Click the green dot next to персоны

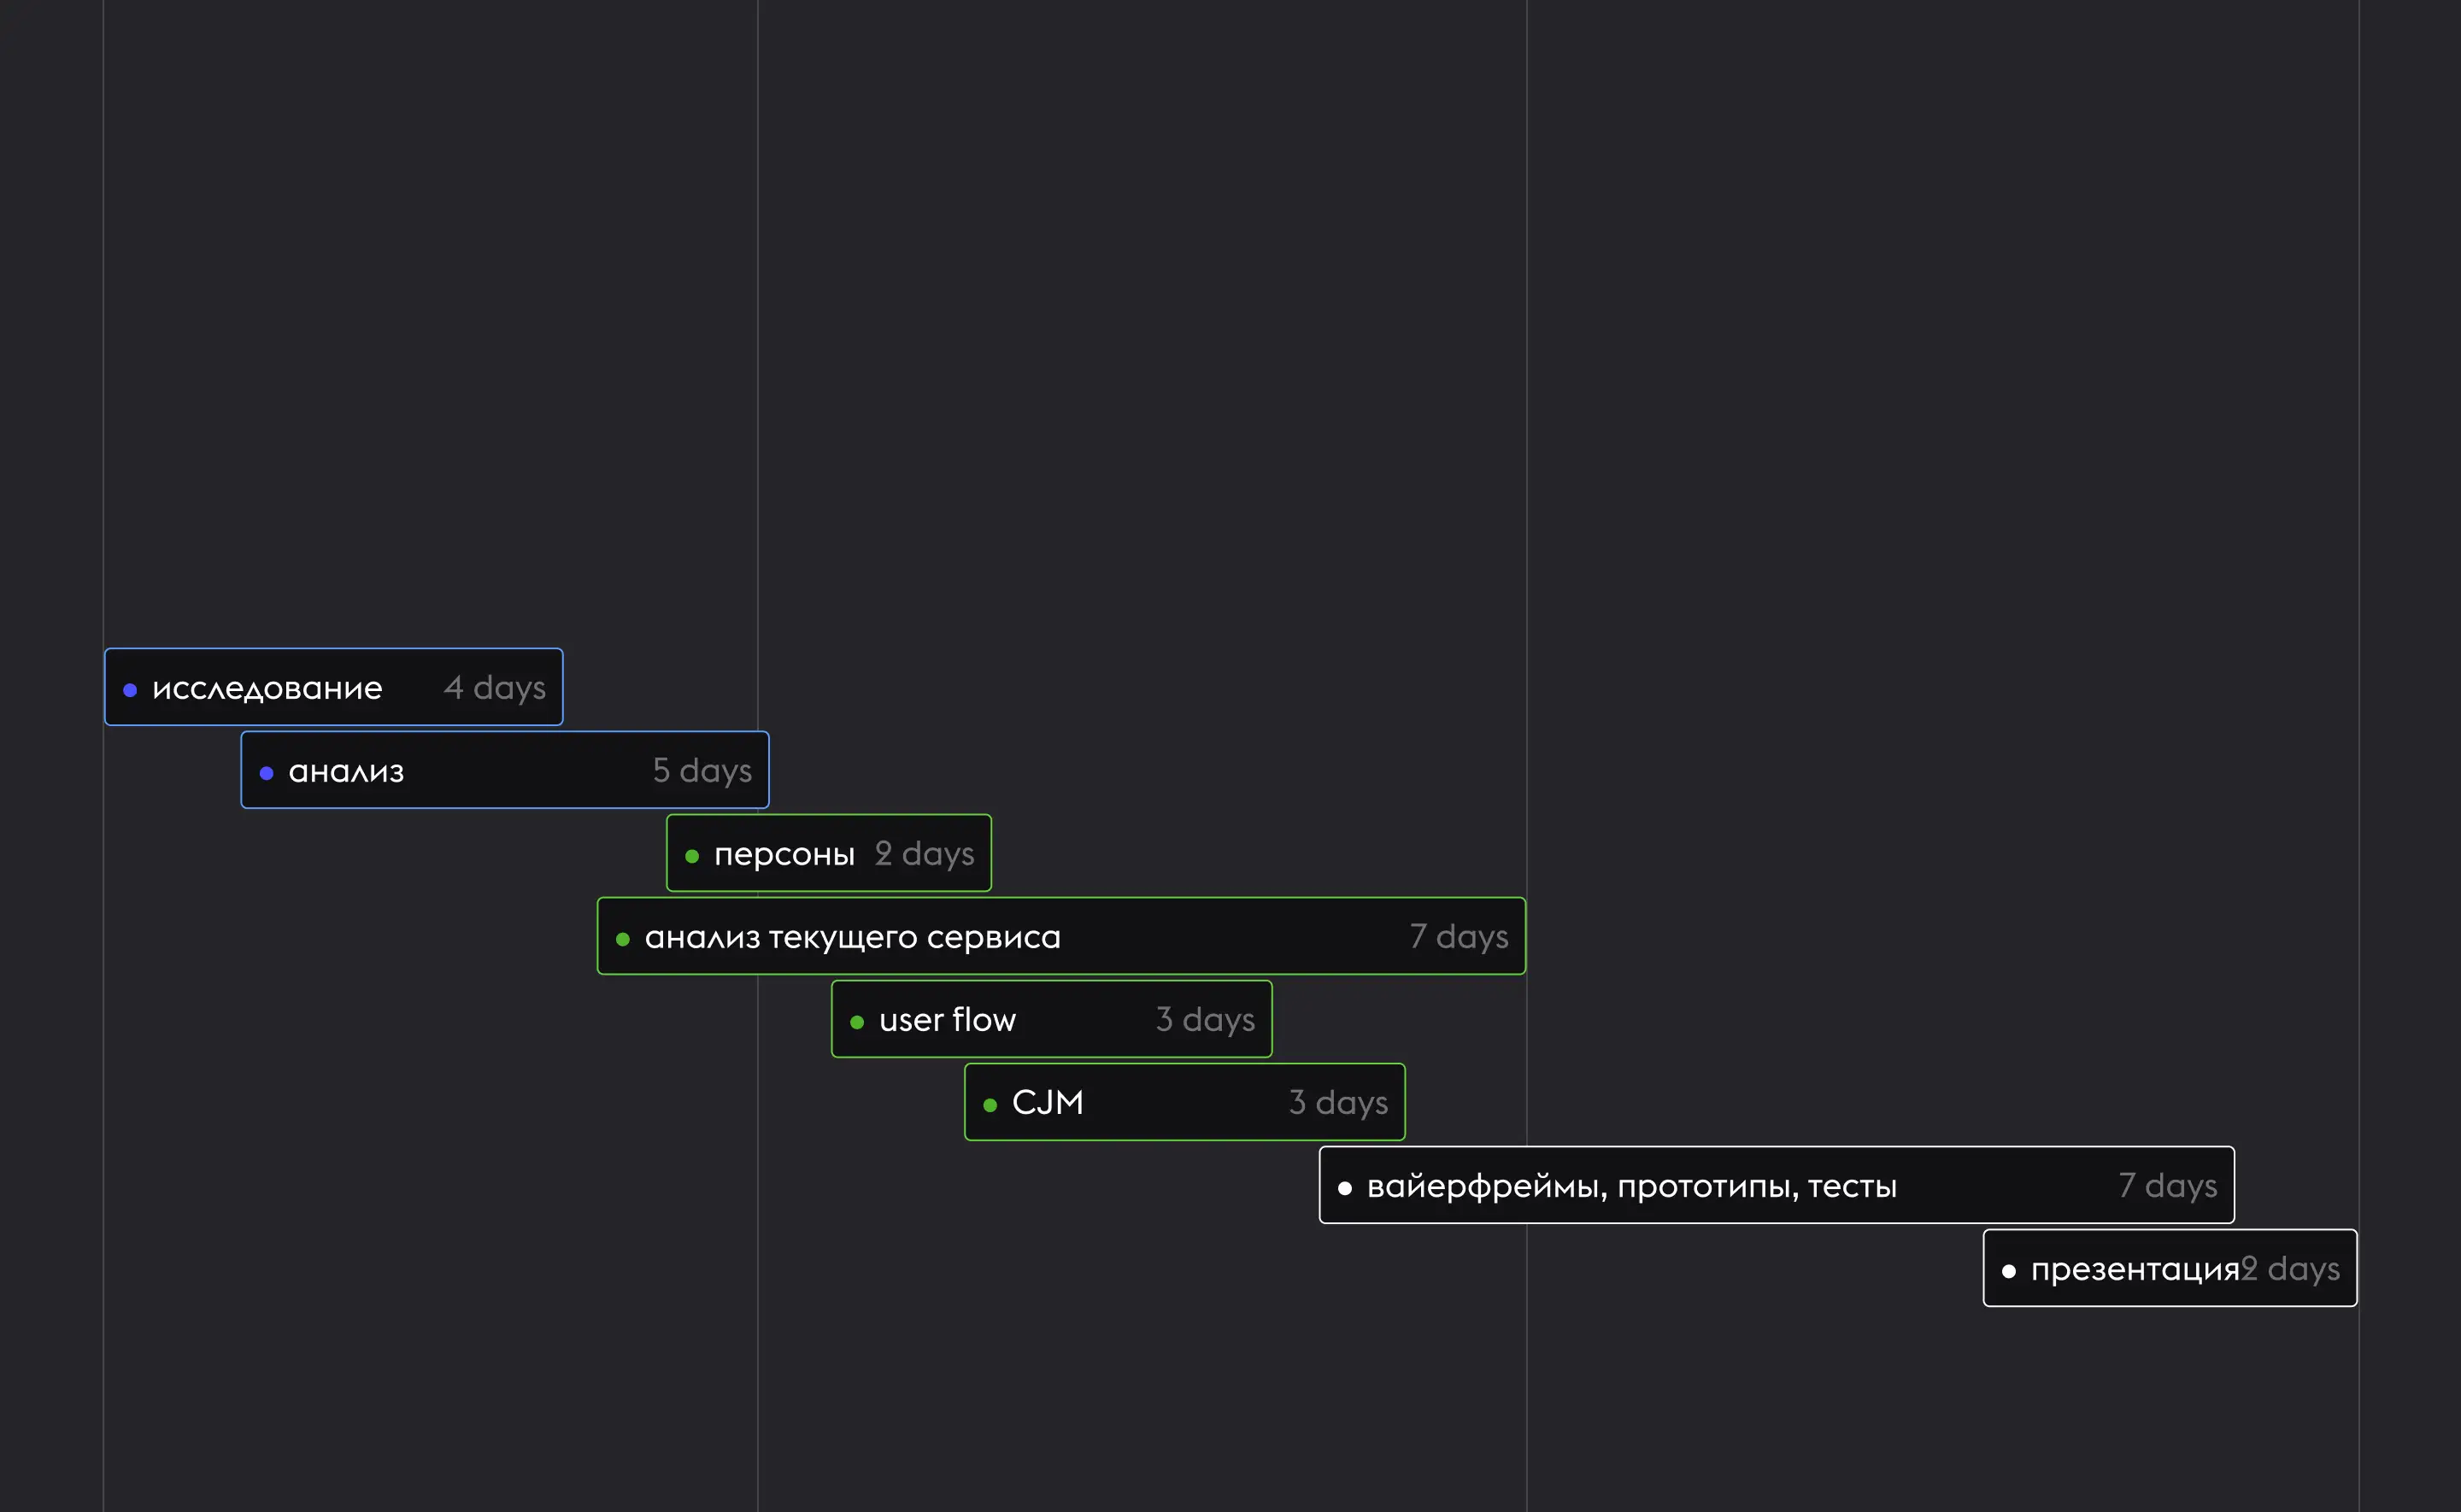click(691, 856)
